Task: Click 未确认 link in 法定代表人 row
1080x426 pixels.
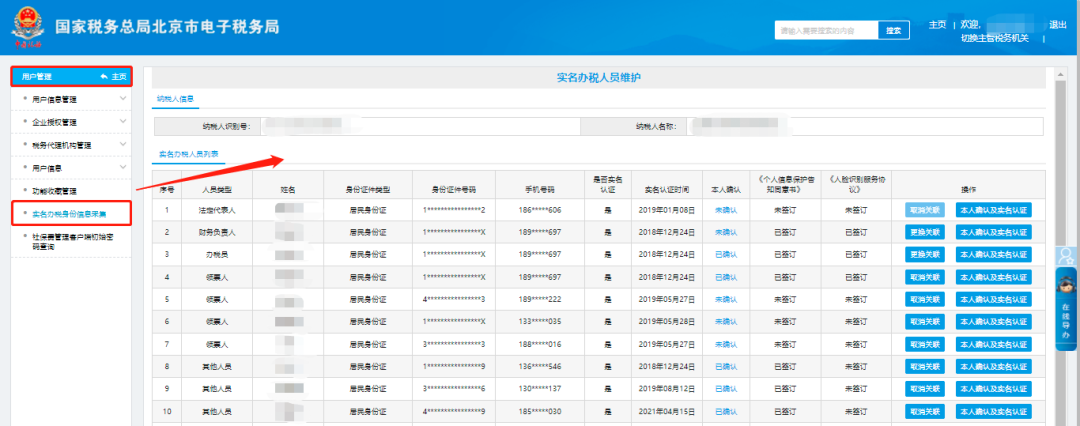Action: (x=726, y=210)
